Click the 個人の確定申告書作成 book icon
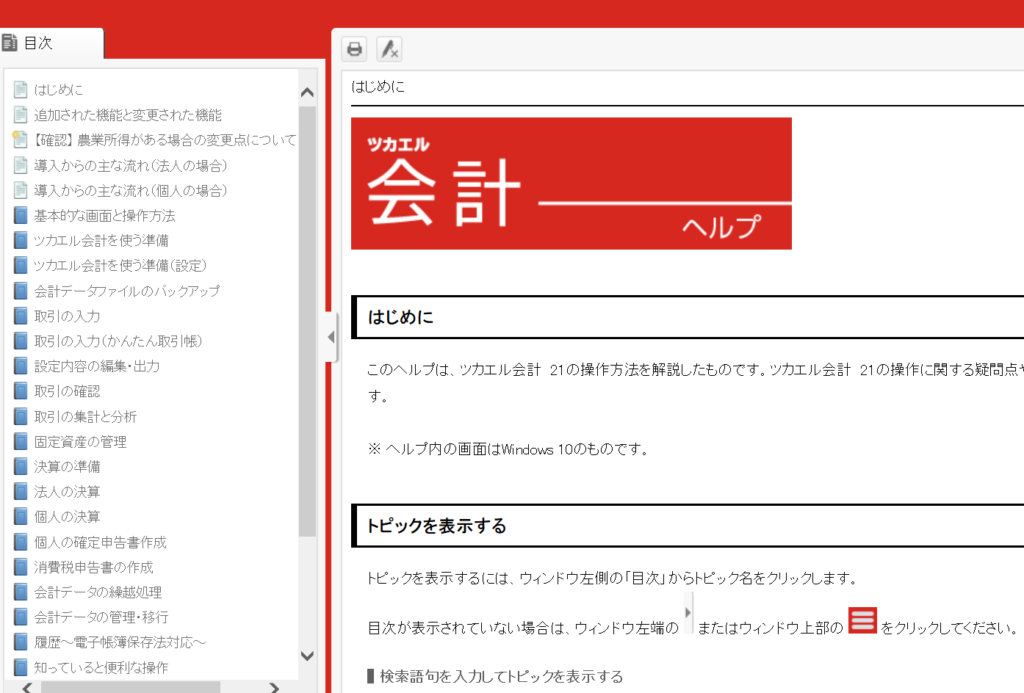Viewport: 1024px width, 693px height. click(x=21, y=542)
